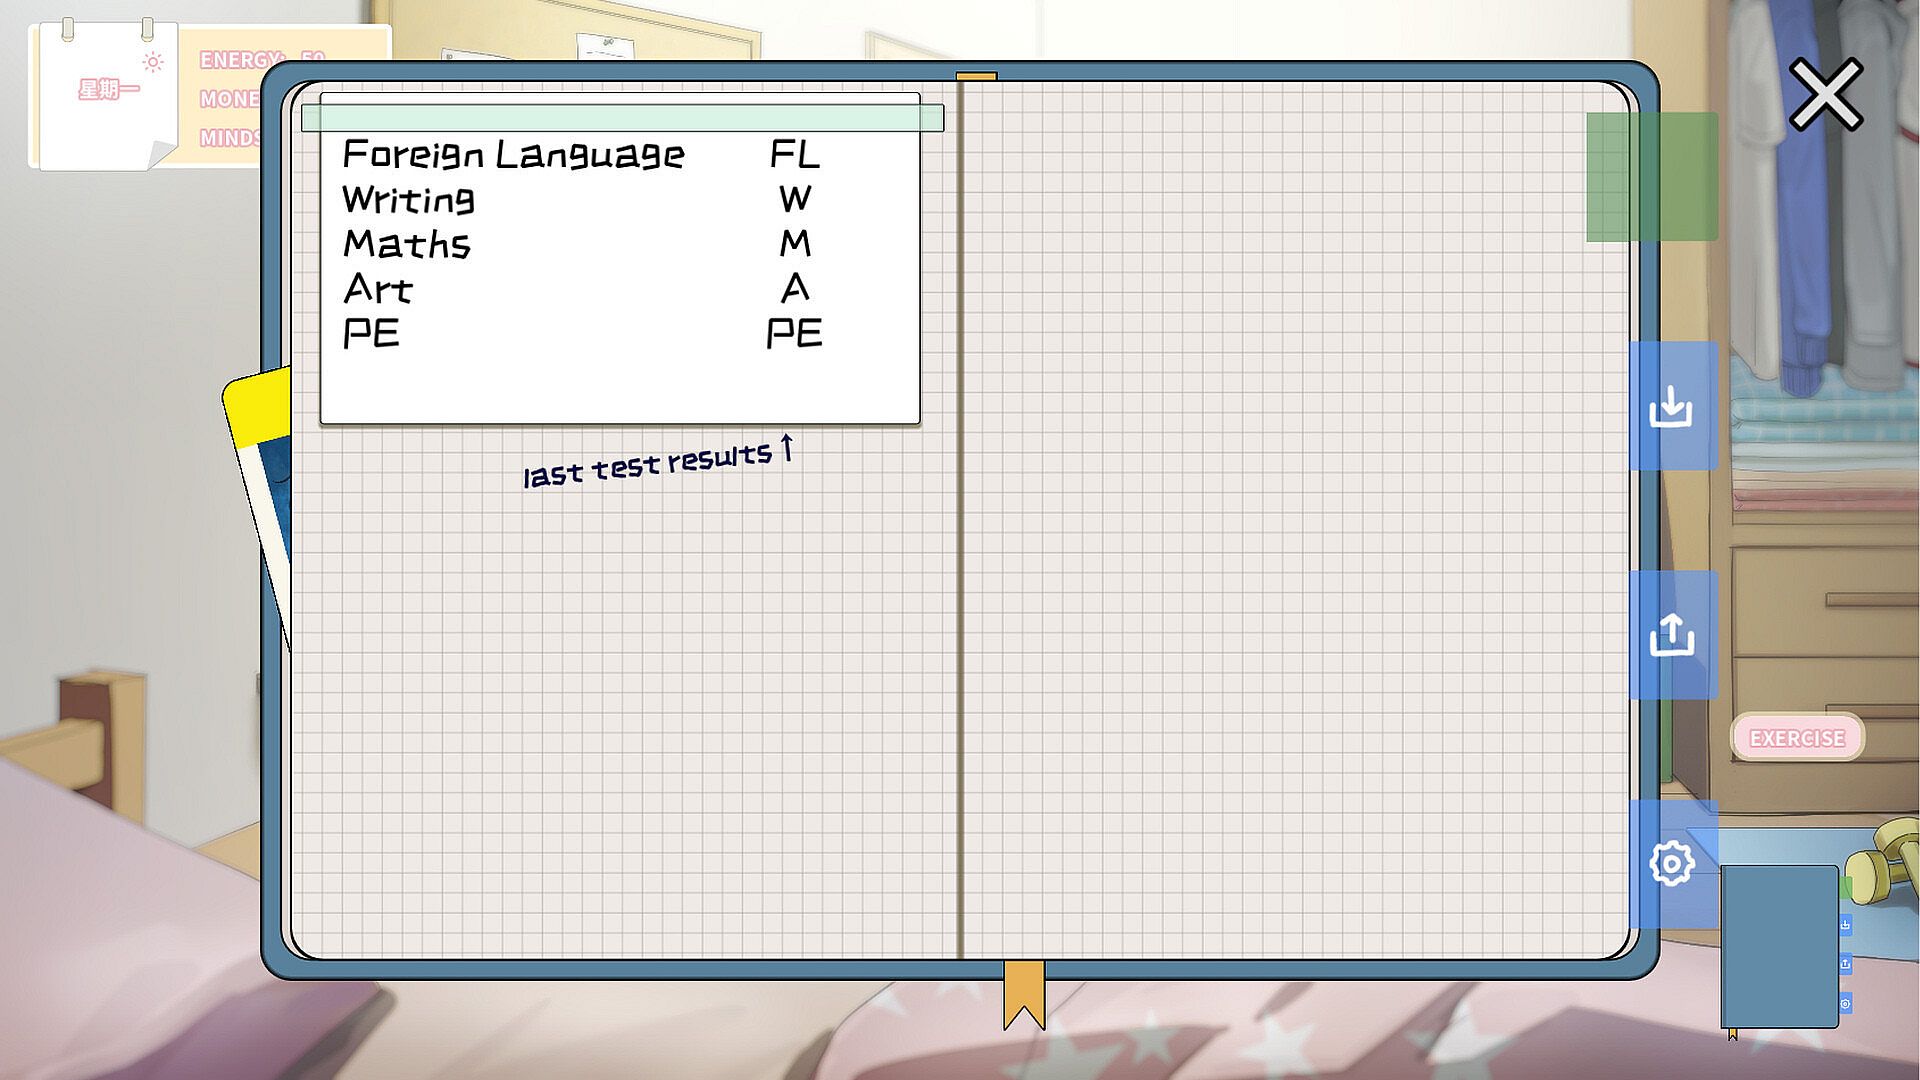Click the mini notebook's gear tab icon
Viewport: 1920px width, 1080px height.
[x=1846, y=1003]
